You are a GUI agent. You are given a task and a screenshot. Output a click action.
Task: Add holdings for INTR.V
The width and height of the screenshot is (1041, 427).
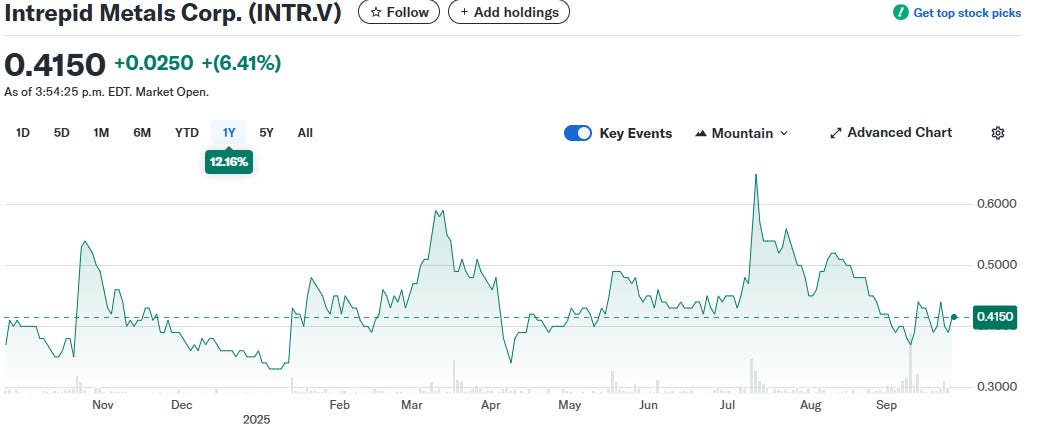(509, 12)
